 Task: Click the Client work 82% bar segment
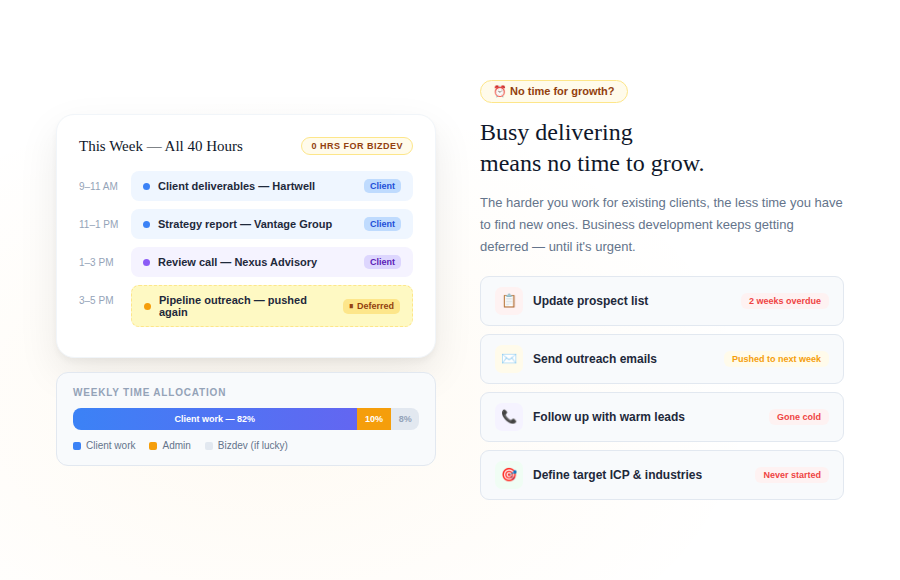click(215, 419)
